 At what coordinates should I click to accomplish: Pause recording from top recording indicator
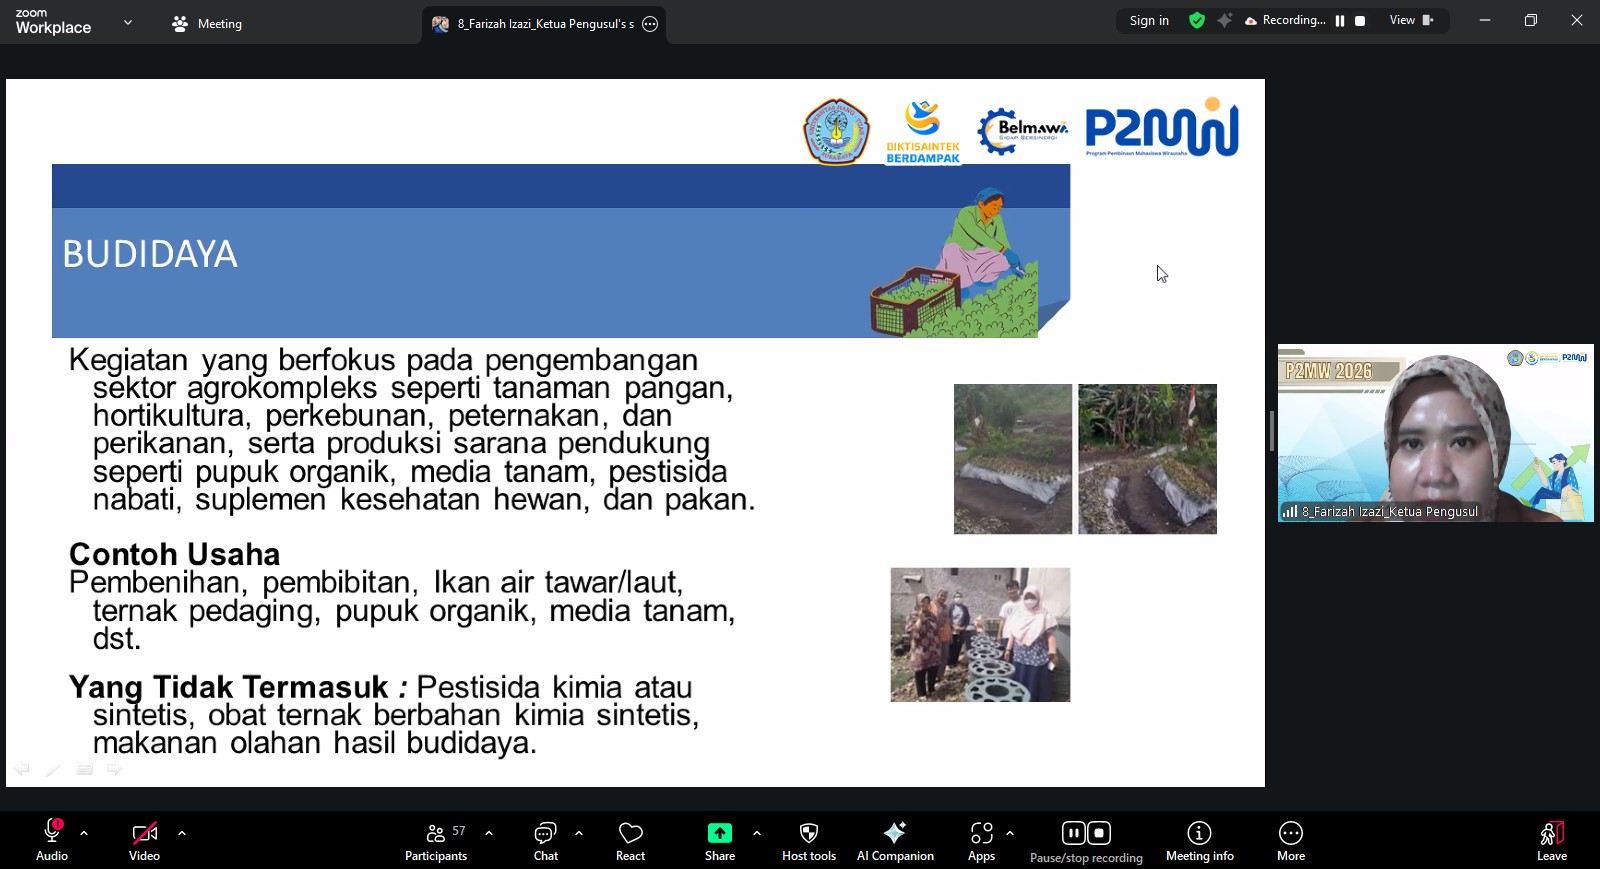(1340, 21)
